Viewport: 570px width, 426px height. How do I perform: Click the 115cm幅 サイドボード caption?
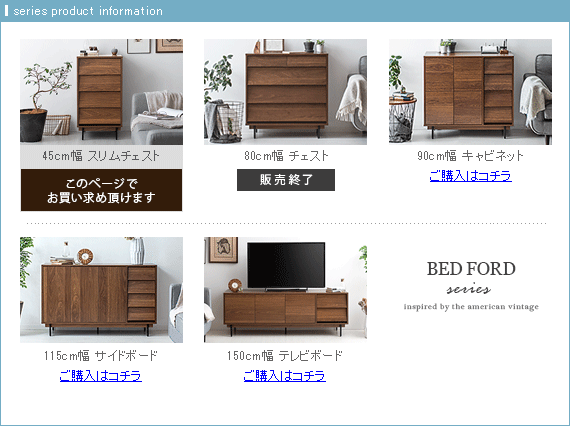tap(101, 355)
